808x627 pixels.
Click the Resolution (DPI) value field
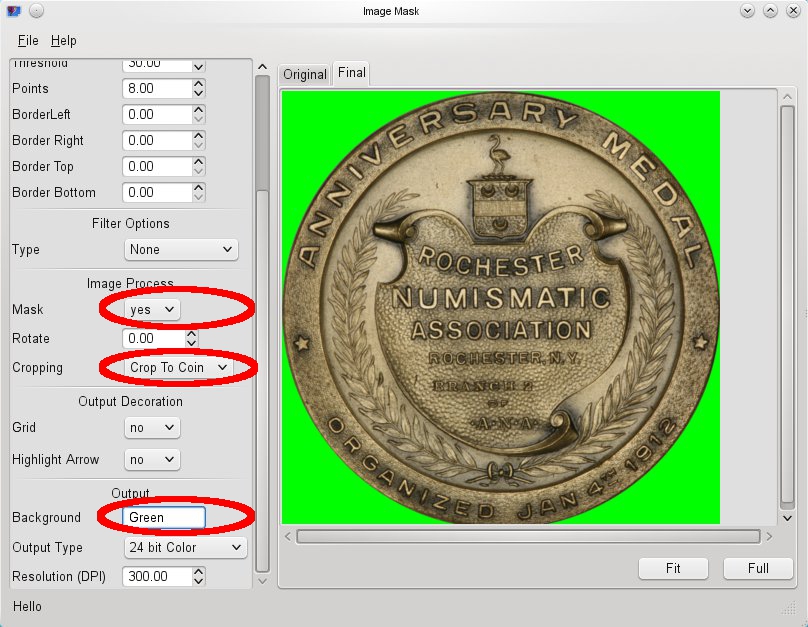click(157, 576)
